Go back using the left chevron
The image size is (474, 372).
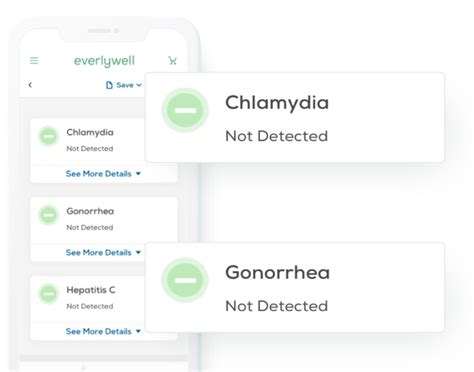(x=30, y=85)
